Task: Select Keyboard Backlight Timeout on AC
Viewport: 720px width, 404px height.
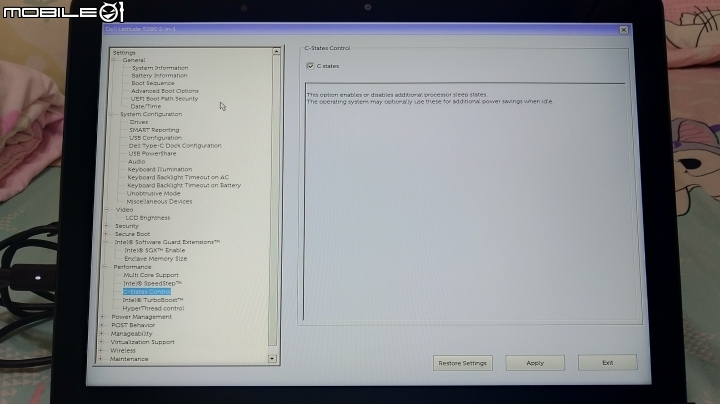Action: [x=178, y=177]
